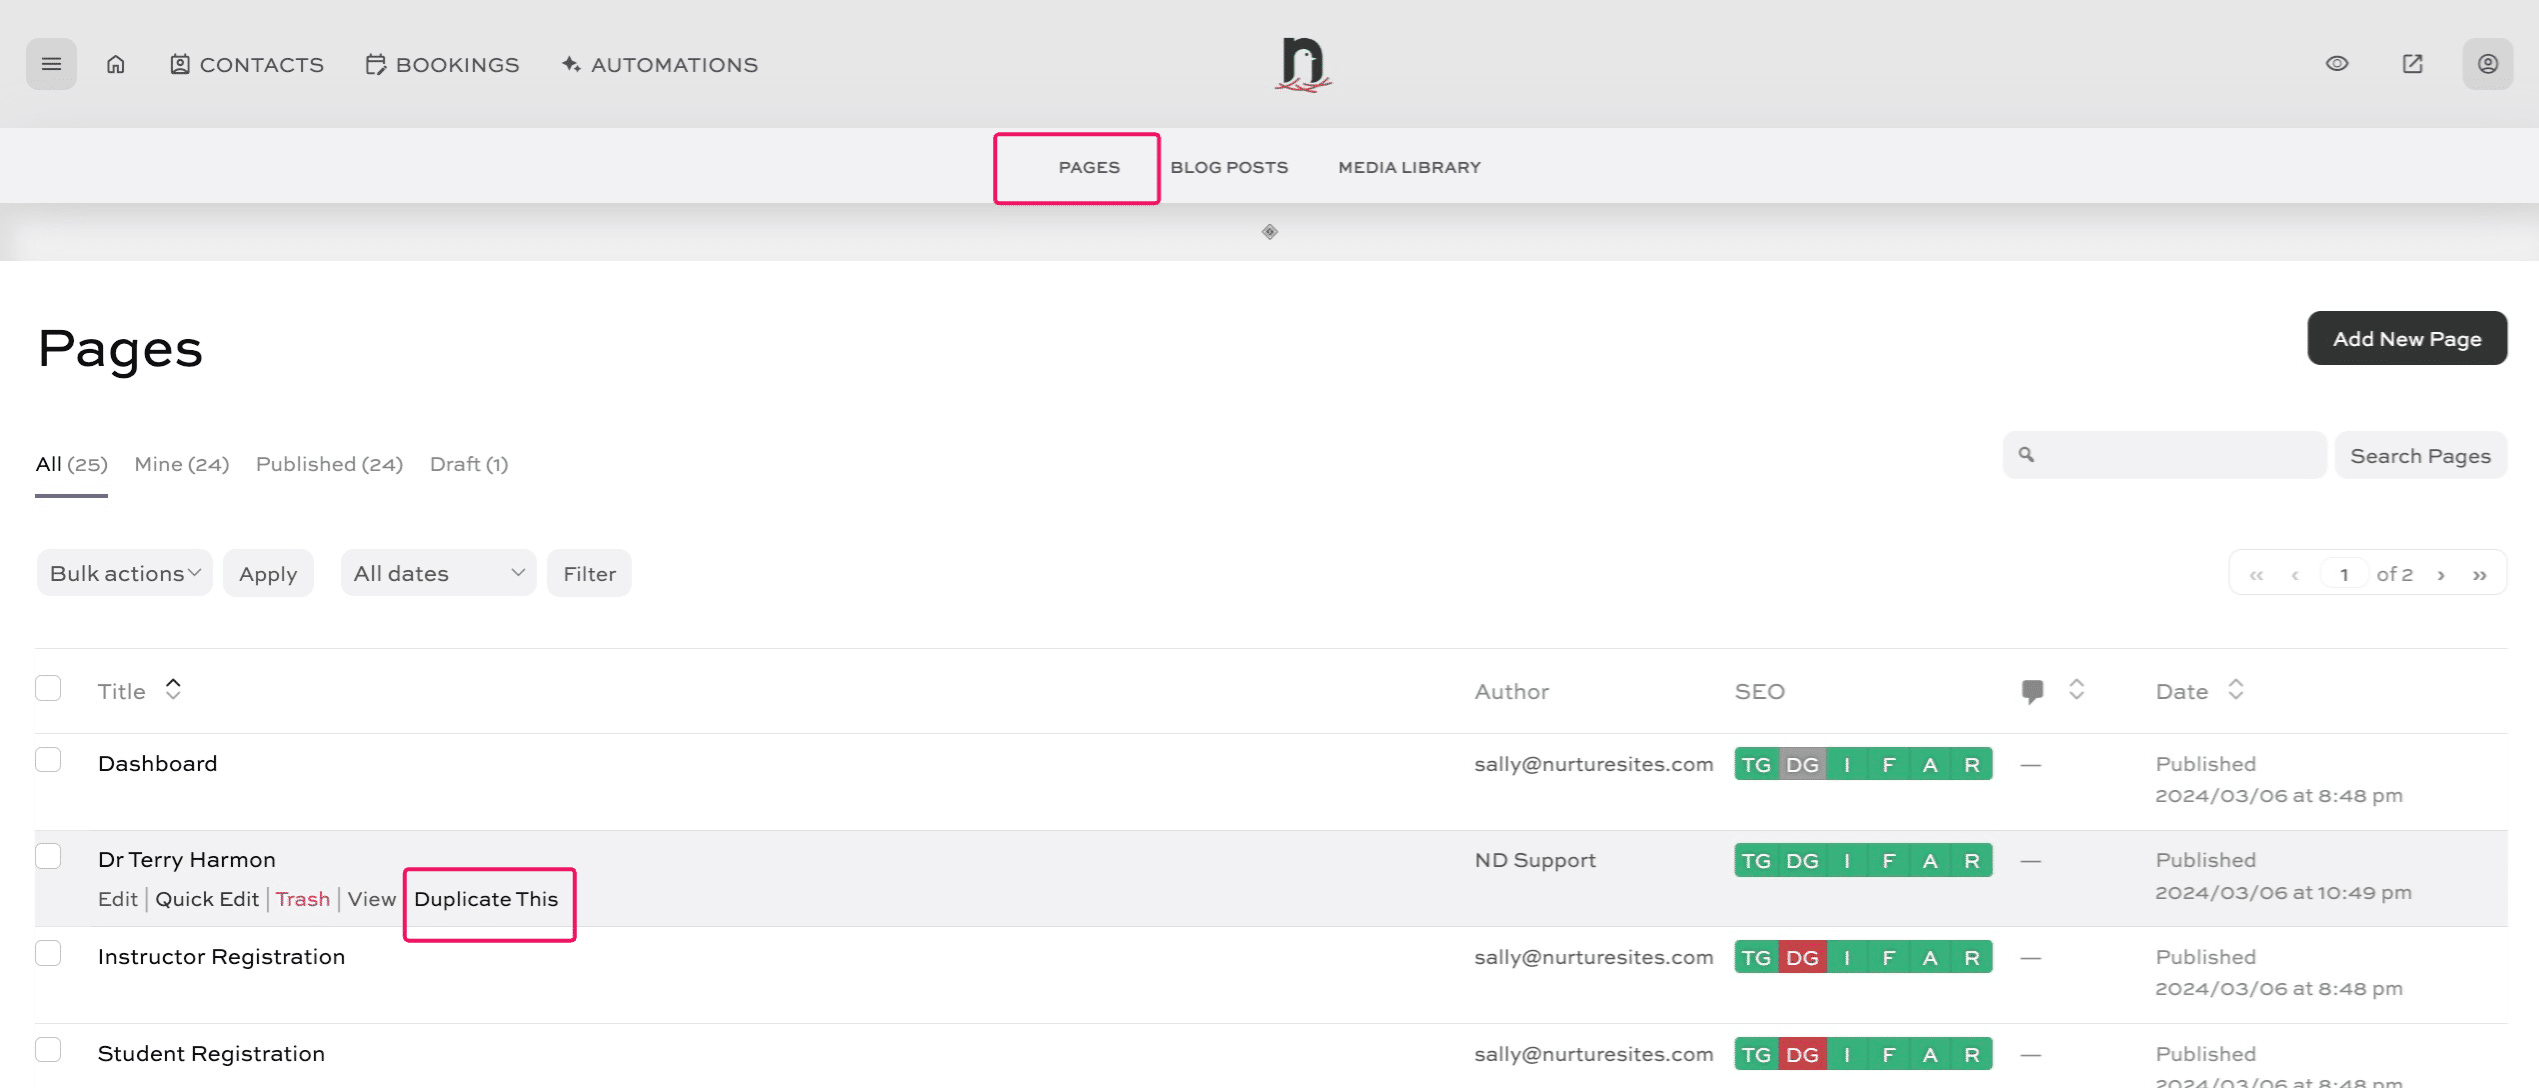Image resolution: width=2539 pixels, height=1088 pixels.
Task: Click Duplicate This under Dr Terry Harmon
Action: [486, 899]
